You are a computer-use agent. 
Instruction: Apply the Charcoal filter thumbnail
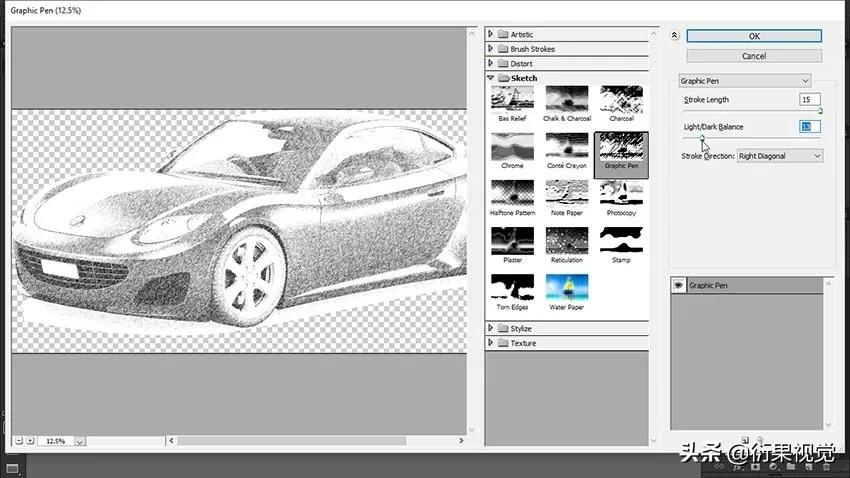point(621,99)
